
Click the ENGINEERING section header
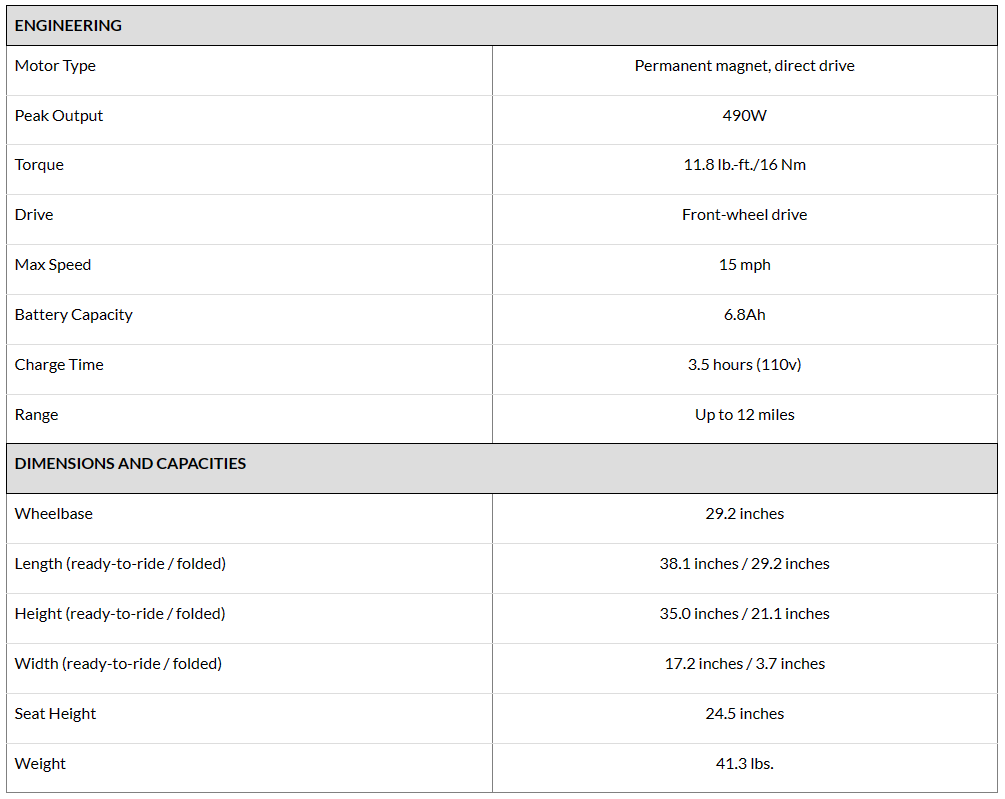[x=68, y=26]
